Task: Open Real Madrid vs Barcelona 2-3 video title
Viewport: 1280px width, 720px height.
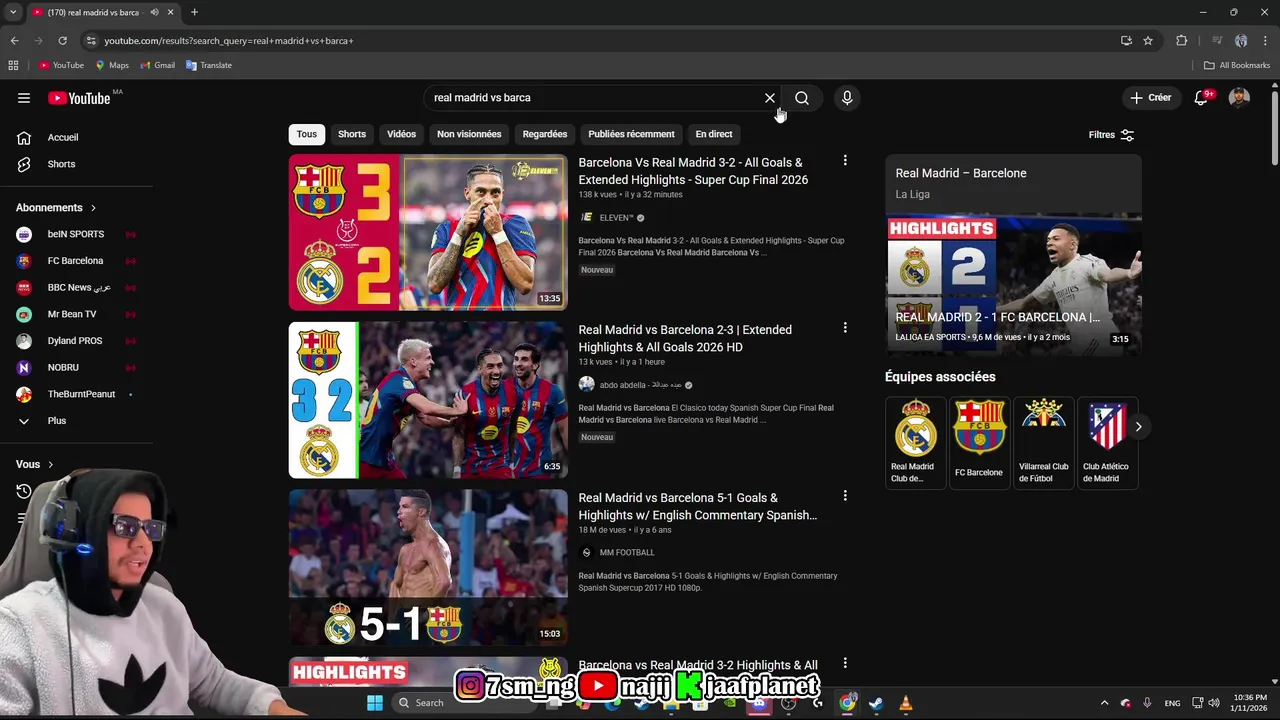Action: coord(685,338)
